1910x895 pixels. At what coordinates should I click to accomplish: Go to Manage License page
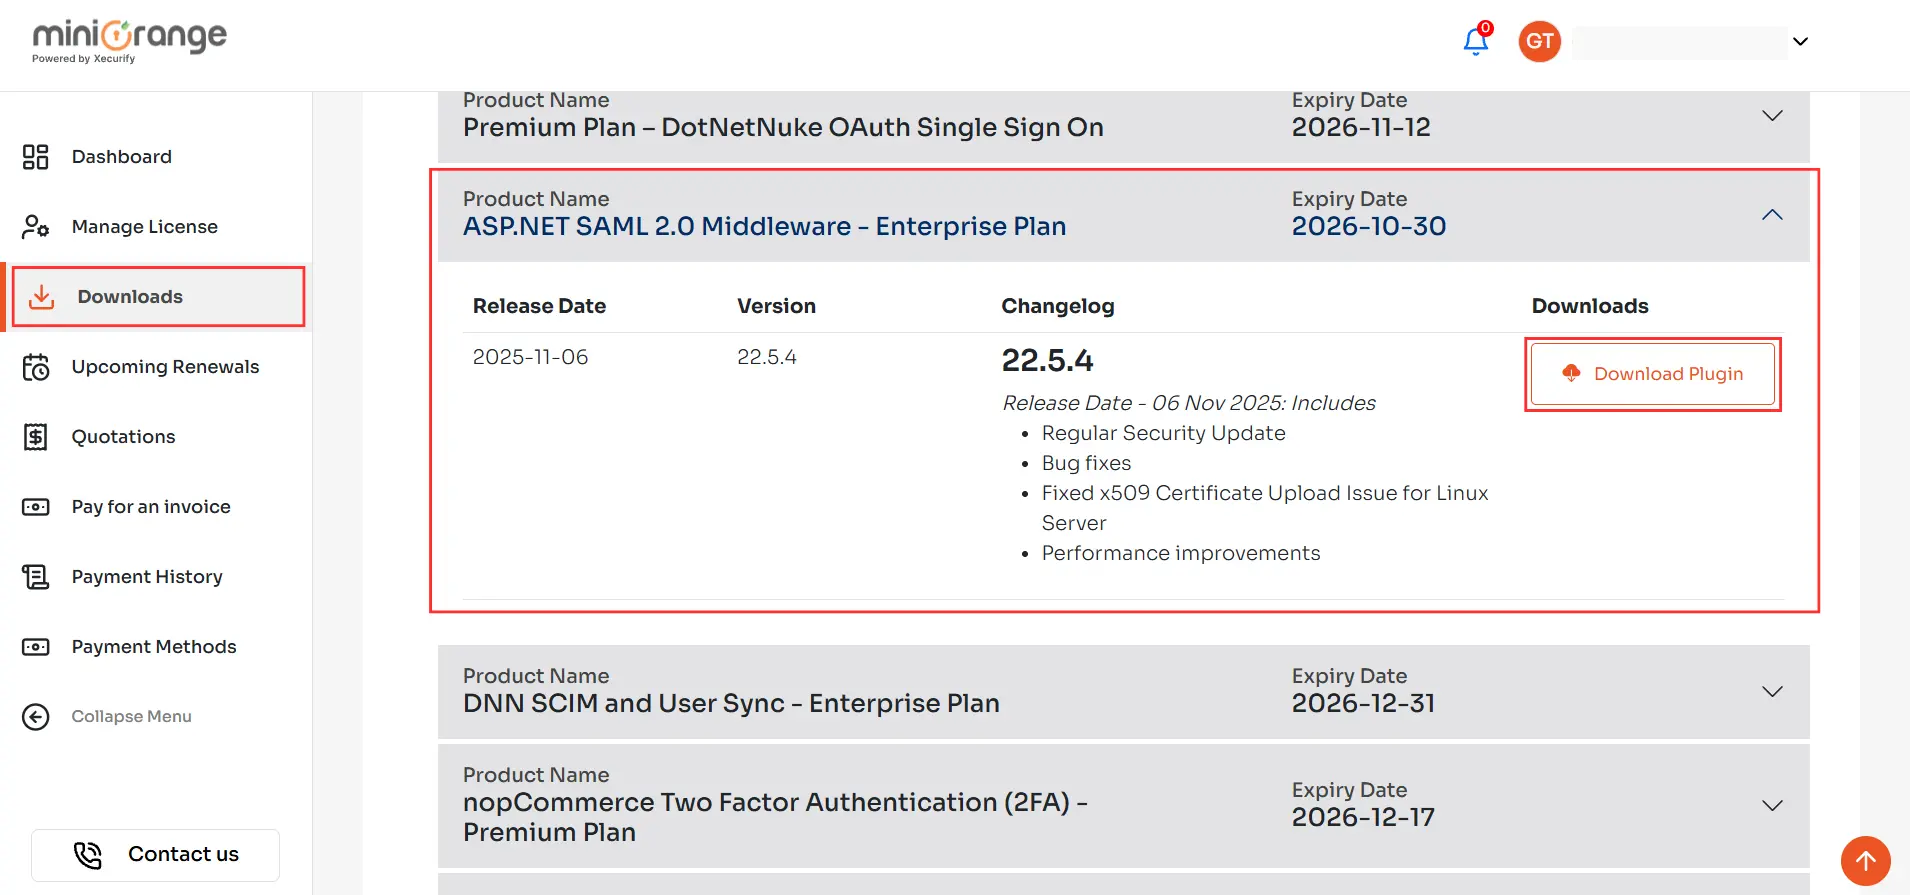click(145, 227)
